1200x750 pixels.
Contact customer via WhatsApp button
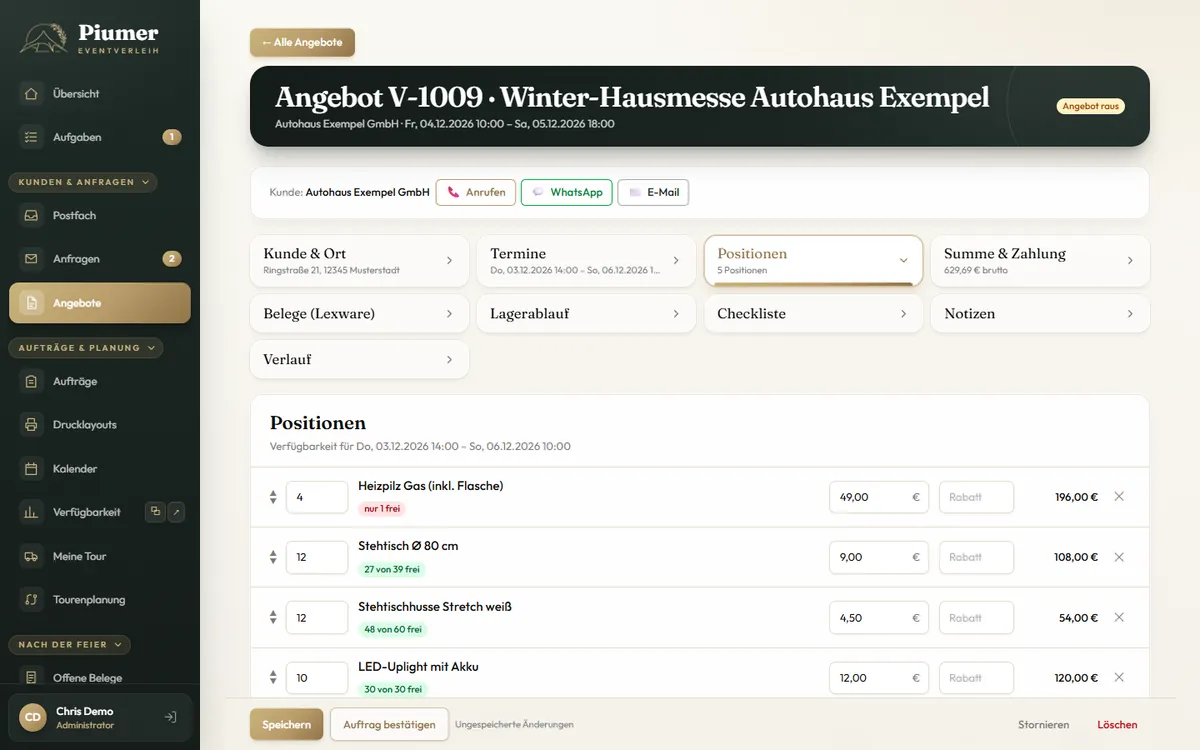coord(567,192)
